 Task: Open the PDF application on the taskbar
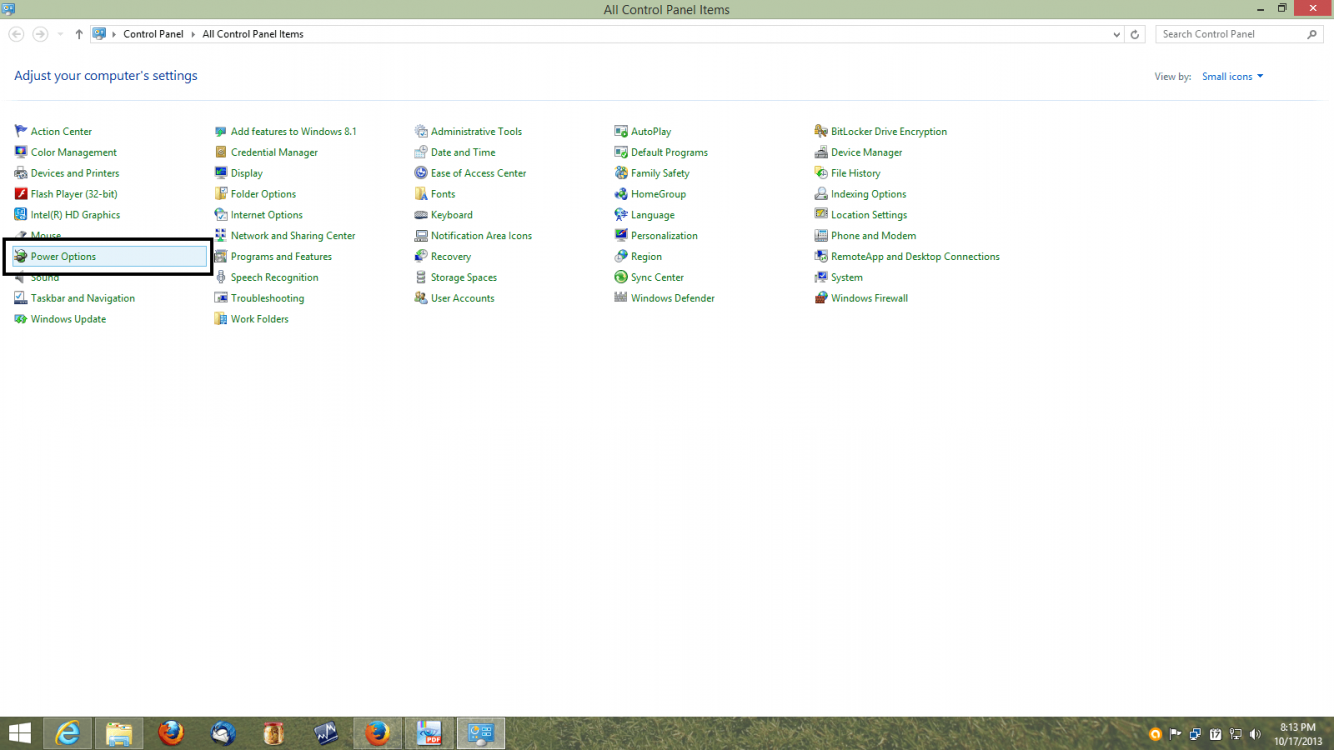pos(429,734)
